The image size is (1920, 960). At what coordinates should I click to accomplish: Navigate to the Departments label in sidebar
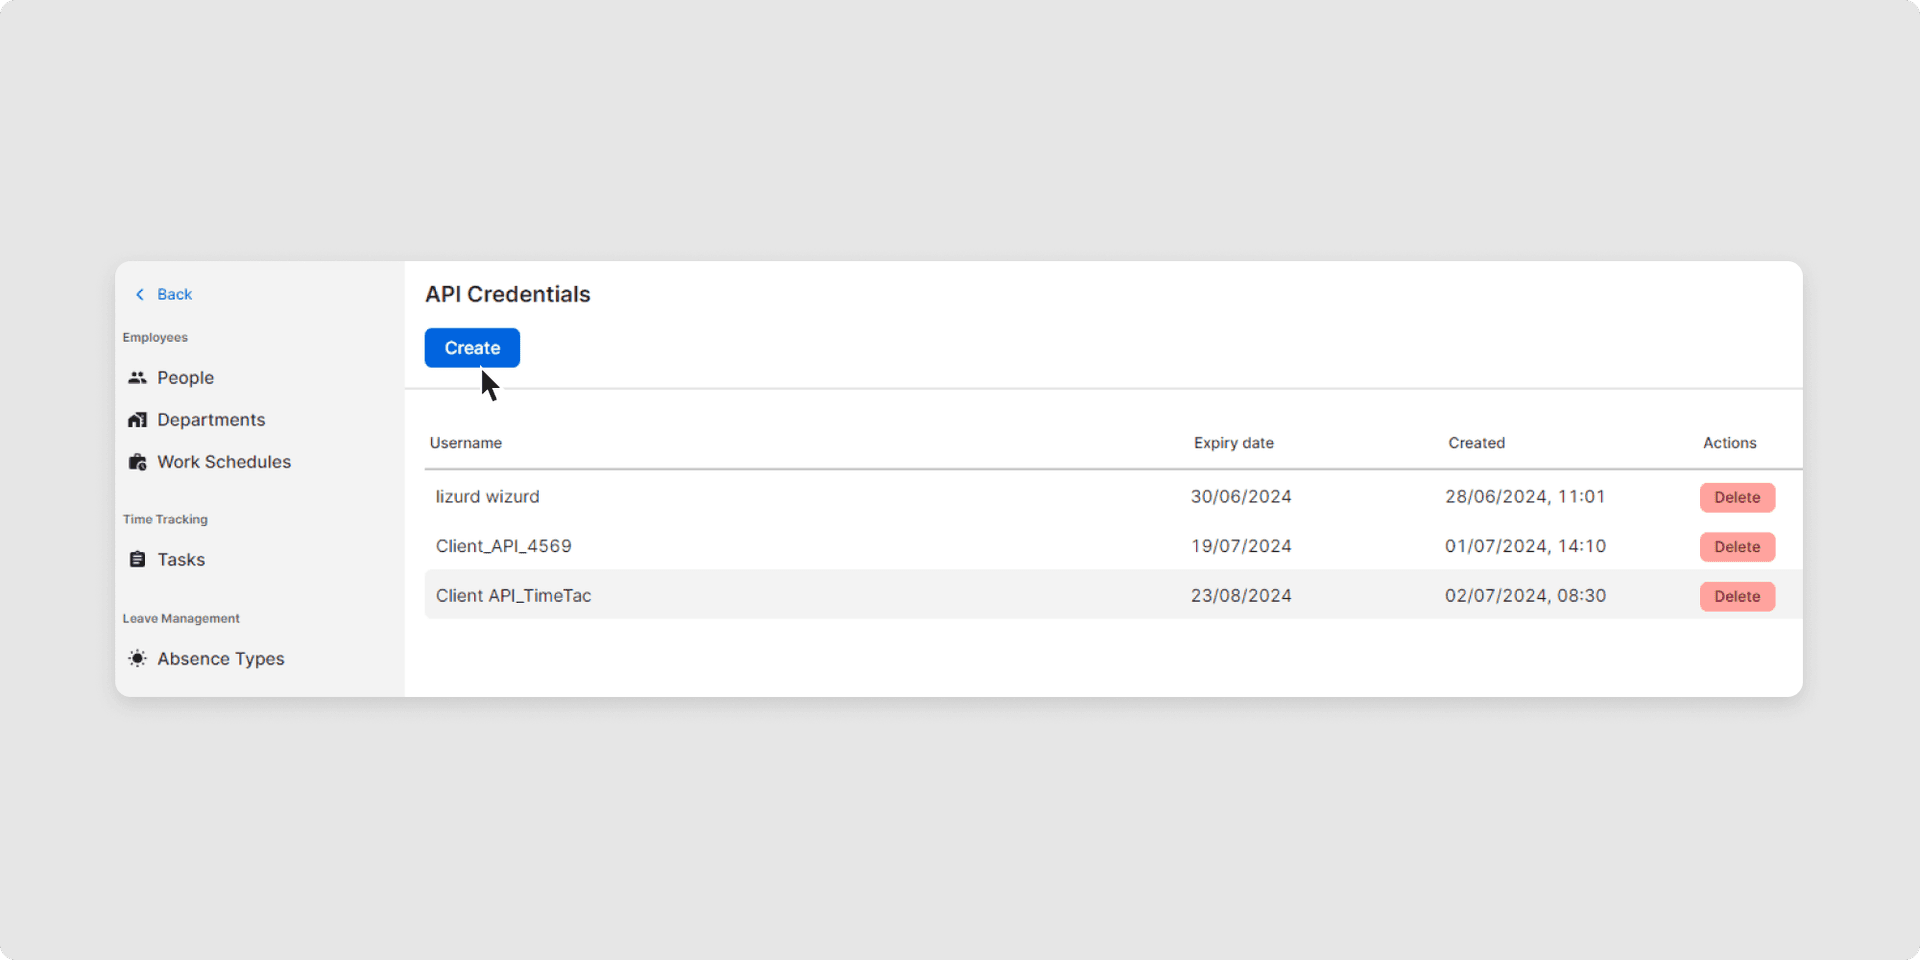point(211,420)
